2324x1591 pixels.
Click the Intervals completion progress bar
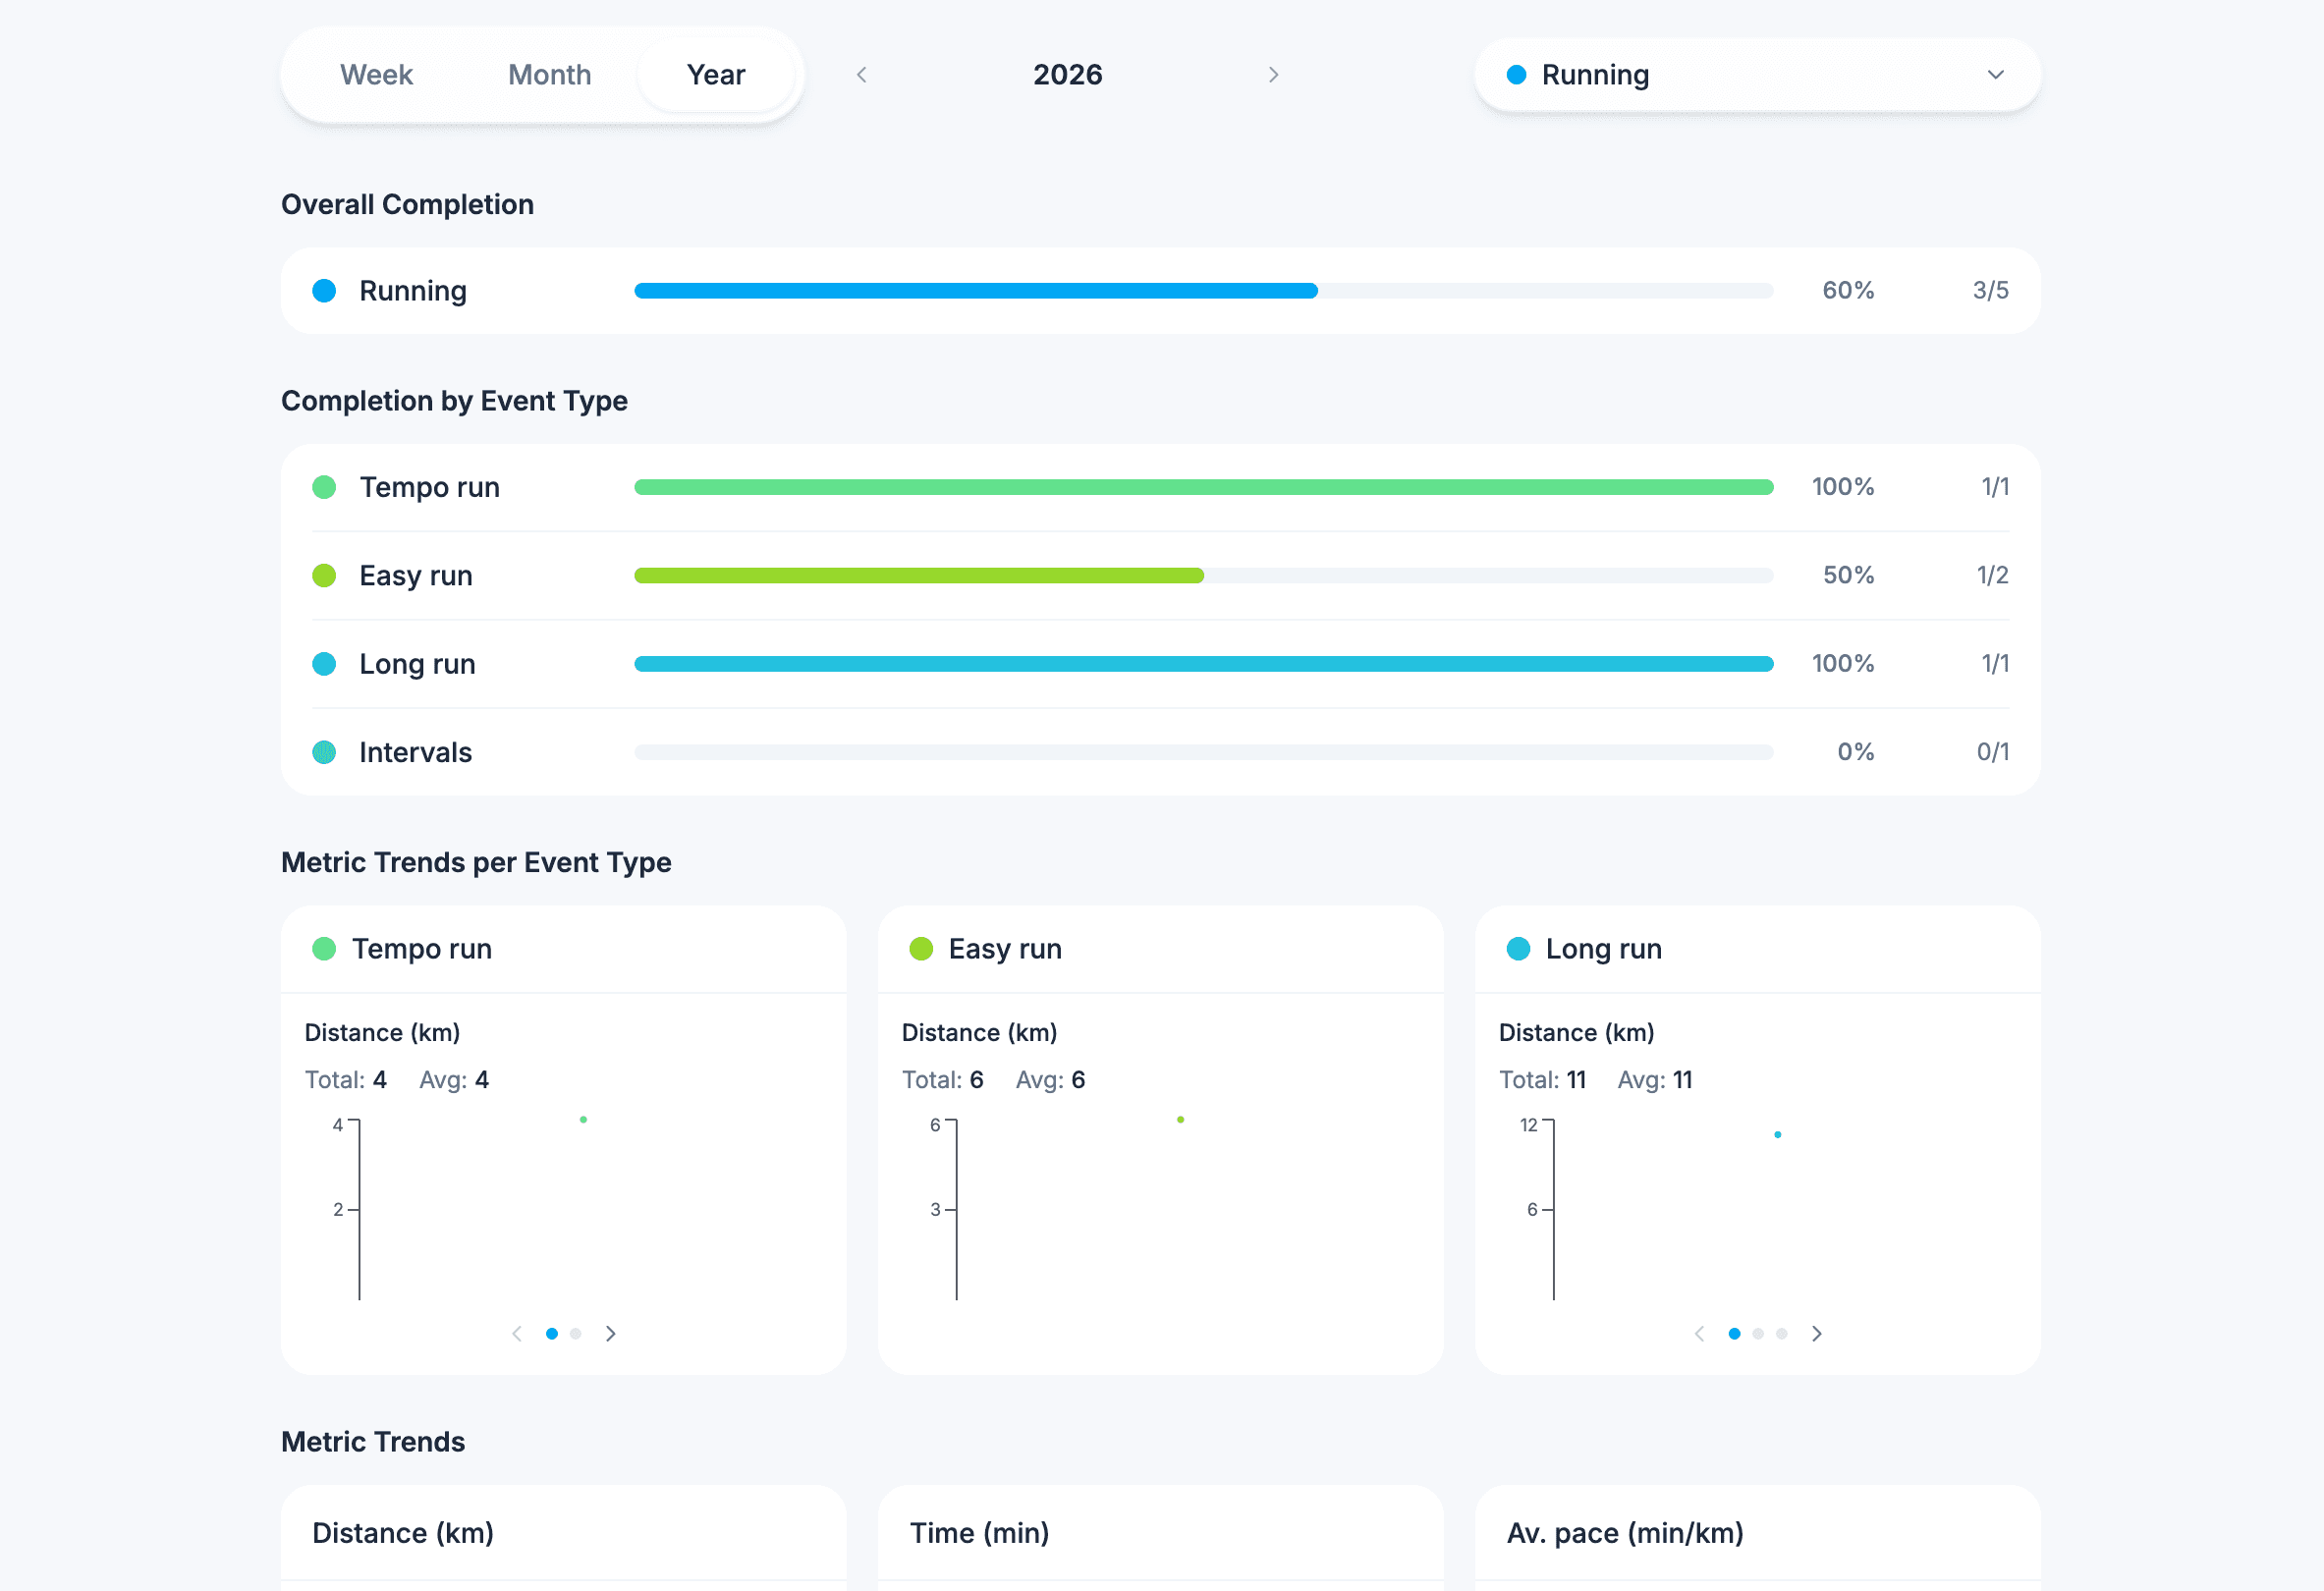pyautogui.click(x=1204, y=752)
